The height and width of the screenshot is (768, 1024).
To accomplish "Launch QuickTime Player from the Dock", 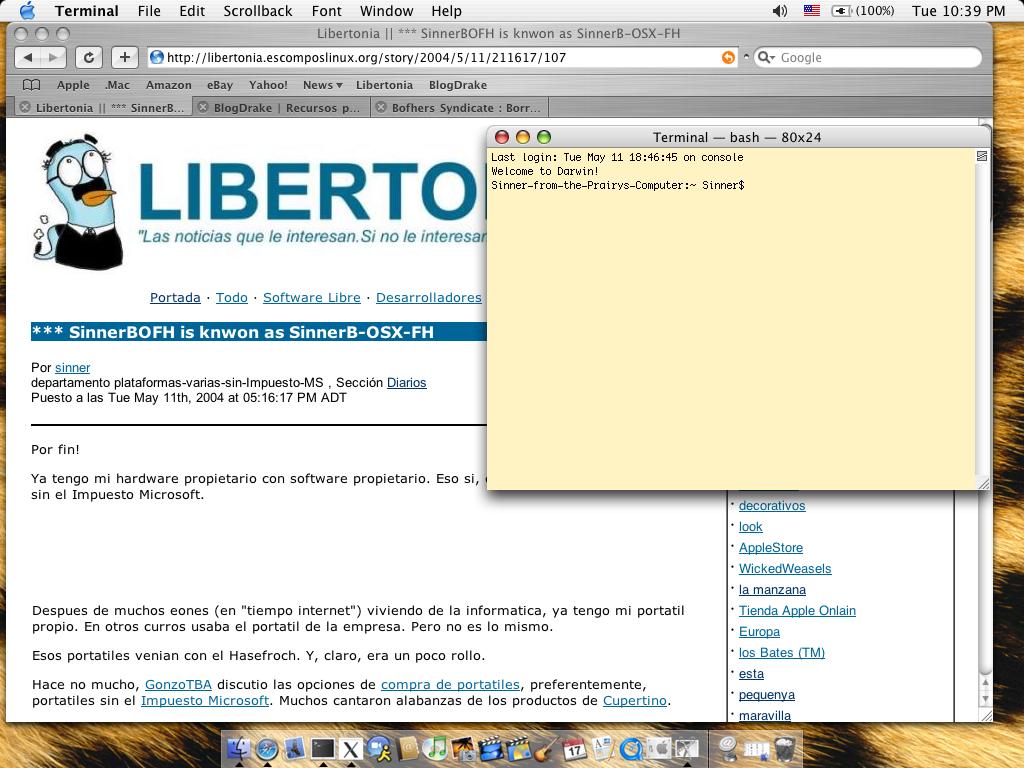I will (x=632, y=748).
